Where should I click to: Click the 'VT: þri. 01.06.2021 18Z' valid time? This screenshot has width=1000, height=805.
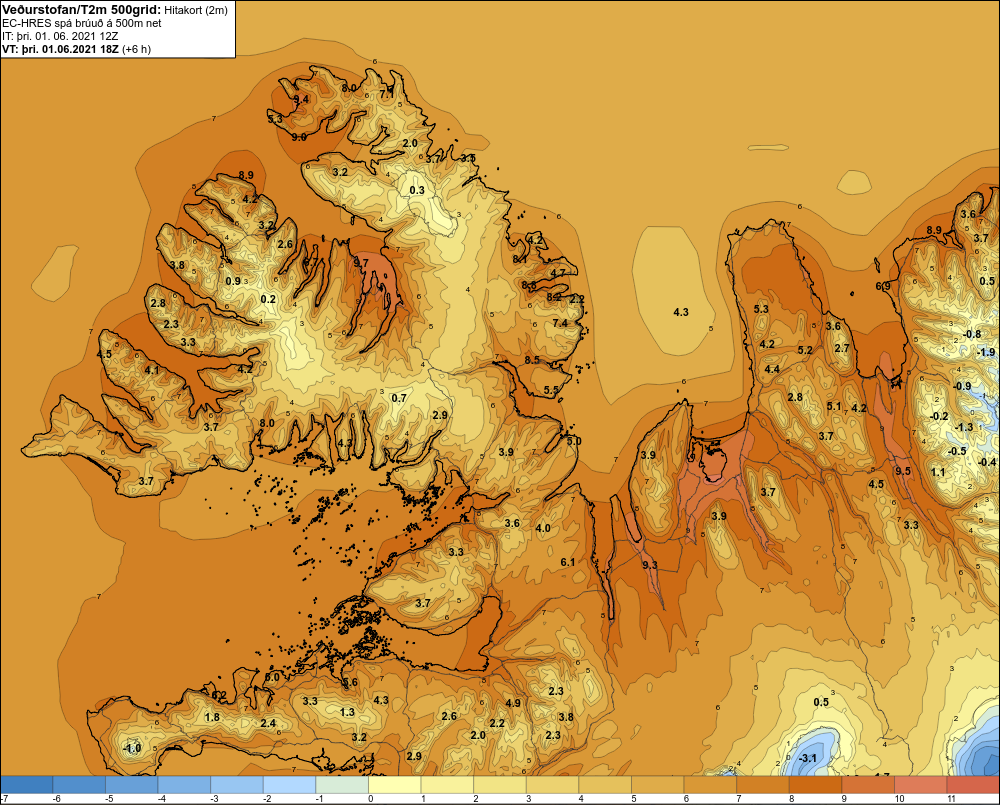click(x=61, y=49)
